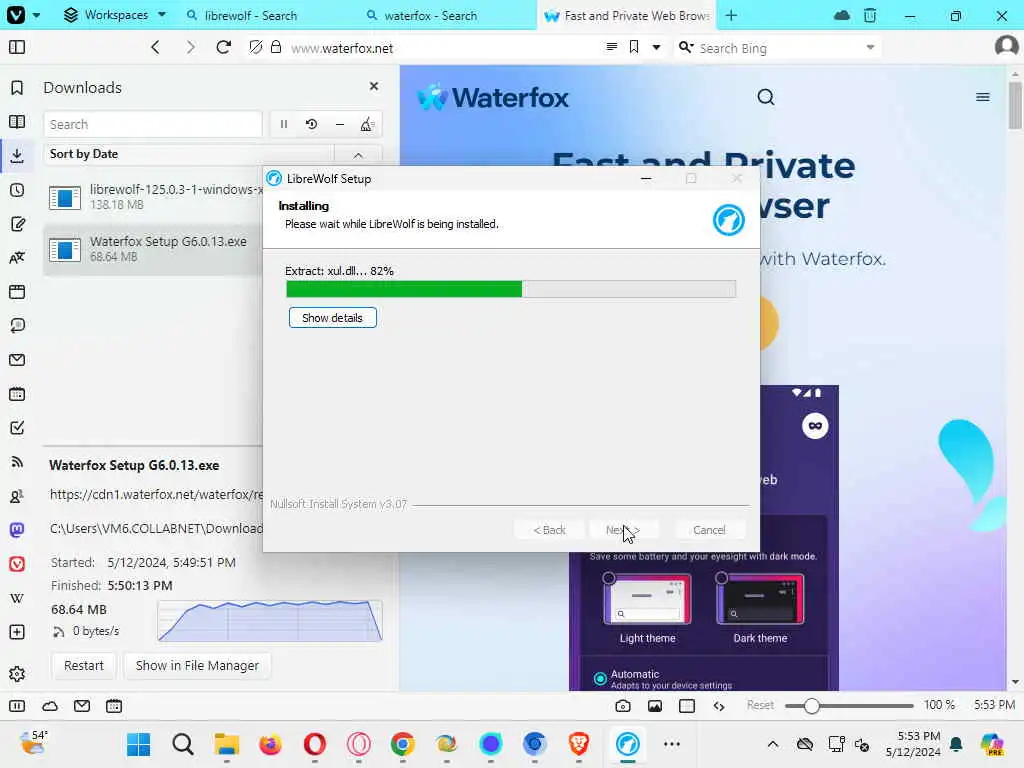Toggle images and animations in status bar
The image size is (1024, 768).
(x=654, y=706)
